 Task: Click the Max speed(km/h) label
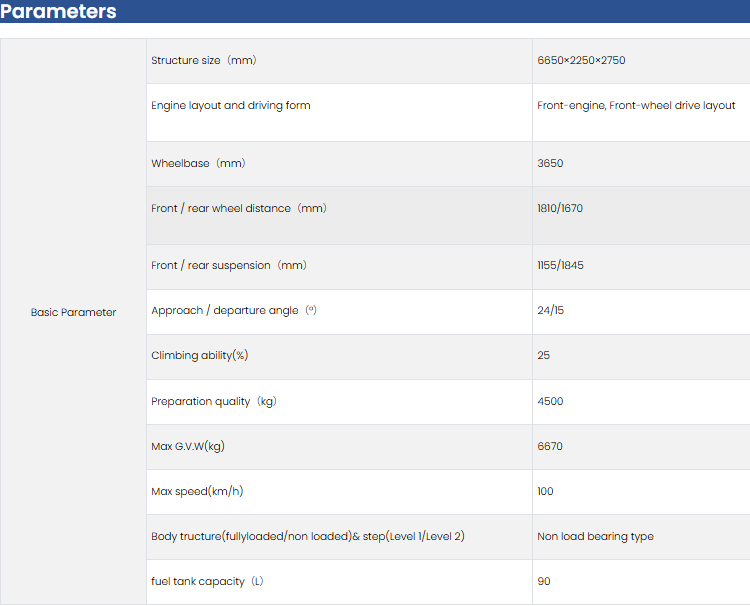point(197,491)
